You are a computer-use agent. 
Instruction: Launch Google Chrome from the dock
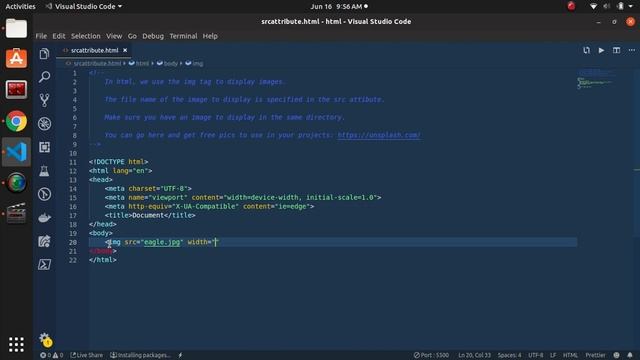[16, 121]
